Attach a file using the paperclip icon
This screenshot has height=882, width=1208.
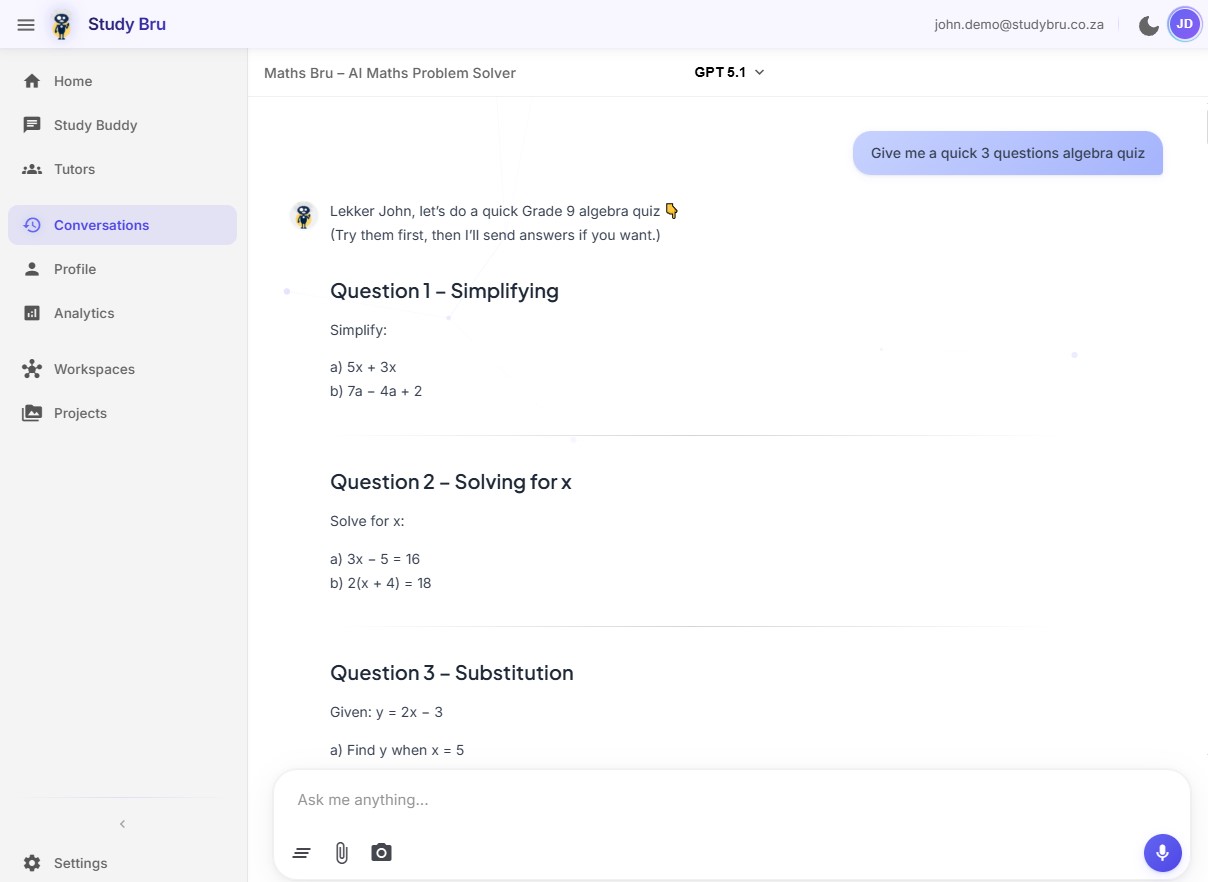(x=341, y=852)
